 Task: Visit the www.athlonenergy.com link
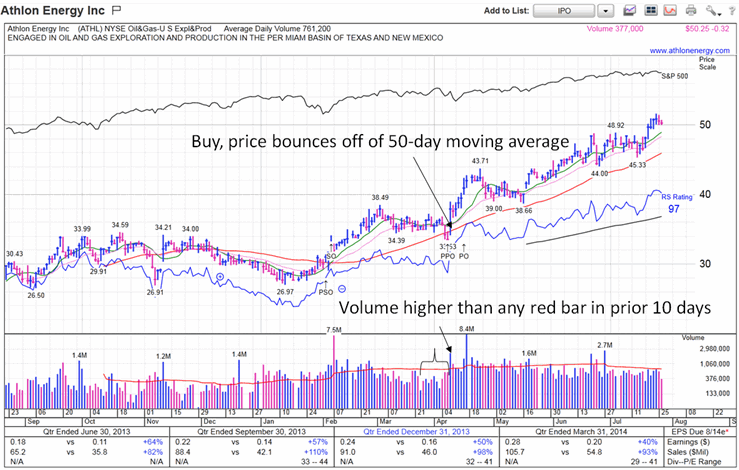[x=690, y=50]
